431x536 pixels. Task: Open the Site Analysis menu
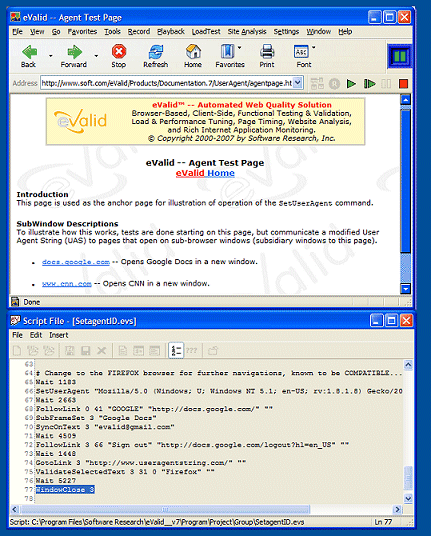(247, 32)
